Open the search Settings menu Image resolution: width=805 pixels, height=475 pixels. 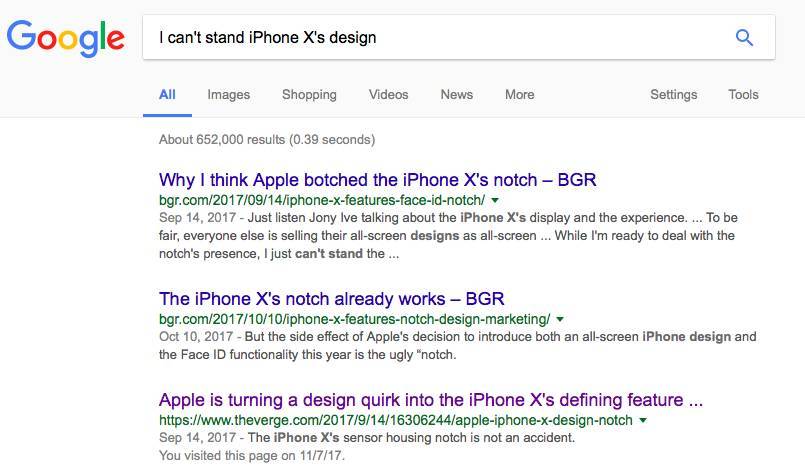click(673, 95)
